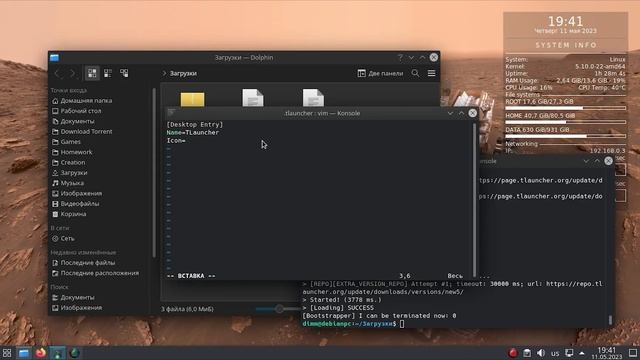
Task: Expand breadcrumb arrow before Загрузки
Action: pos(164,73)
